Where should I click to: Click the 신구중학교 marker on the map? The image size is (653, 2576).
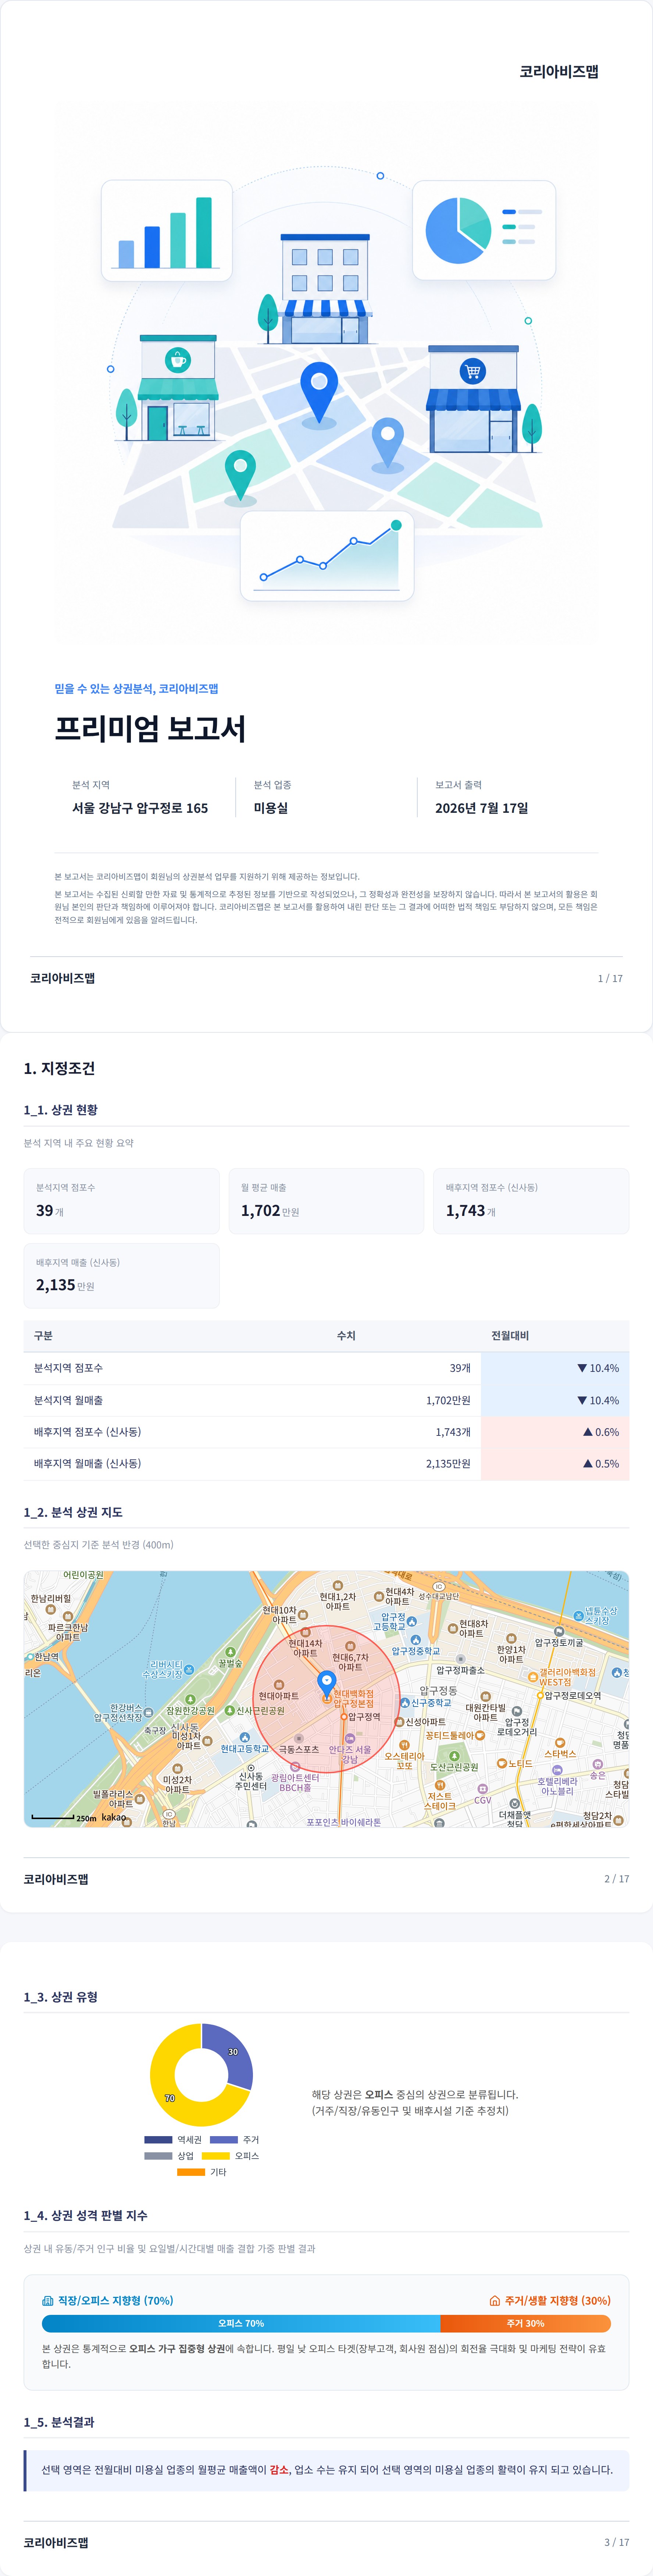click(405, 1702)
